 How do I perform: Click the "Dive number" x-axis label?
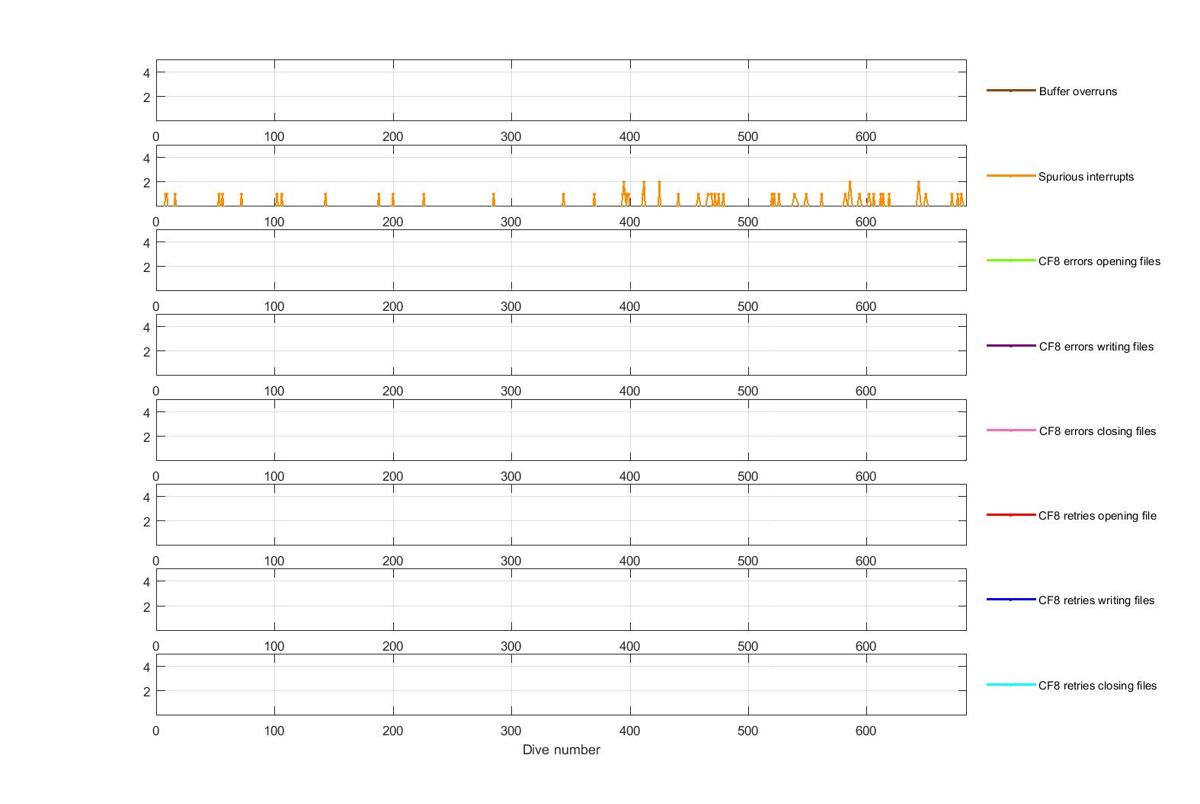[x=561, y=750]
